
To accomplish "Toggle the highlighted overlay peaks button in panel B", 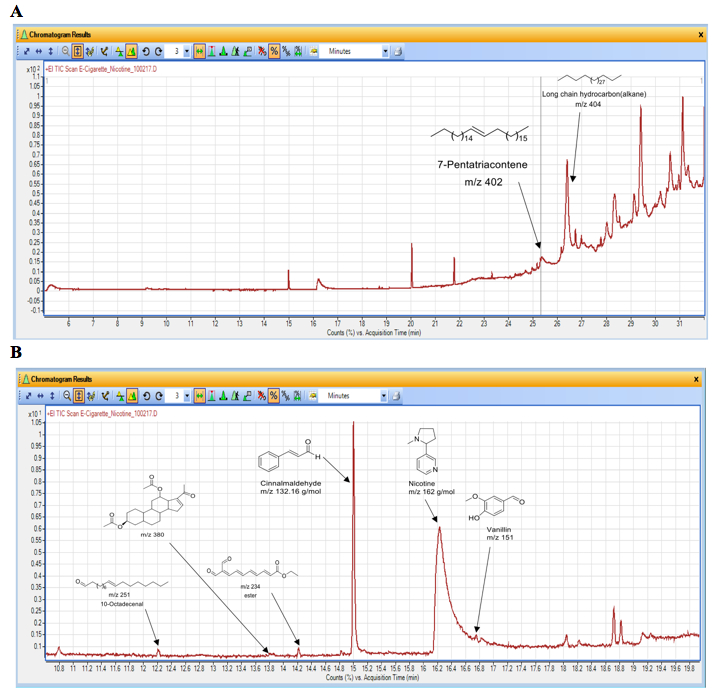I will tap(132, 396).
